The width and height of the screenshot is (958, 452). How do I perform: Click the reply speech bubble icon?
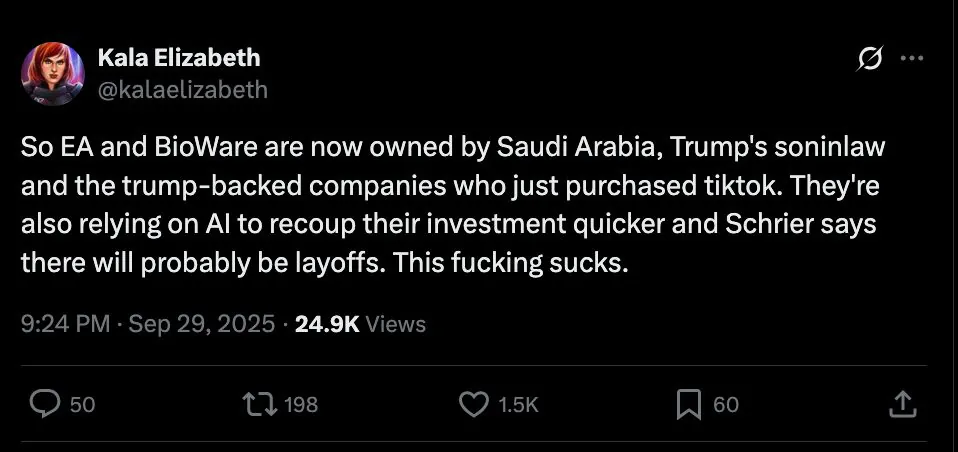point(46,404)
